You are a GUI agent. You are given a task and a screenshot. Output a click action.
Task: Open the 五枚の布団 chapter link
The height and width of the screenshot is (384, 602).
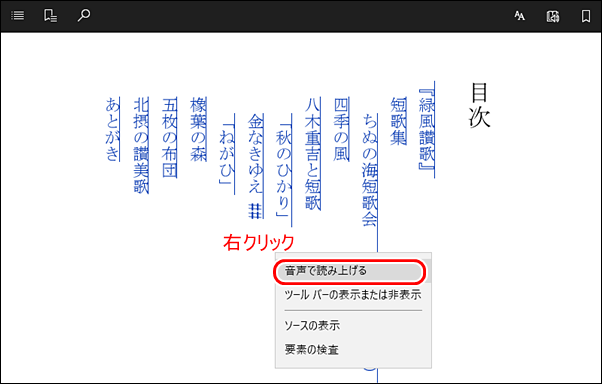point(170,137)
